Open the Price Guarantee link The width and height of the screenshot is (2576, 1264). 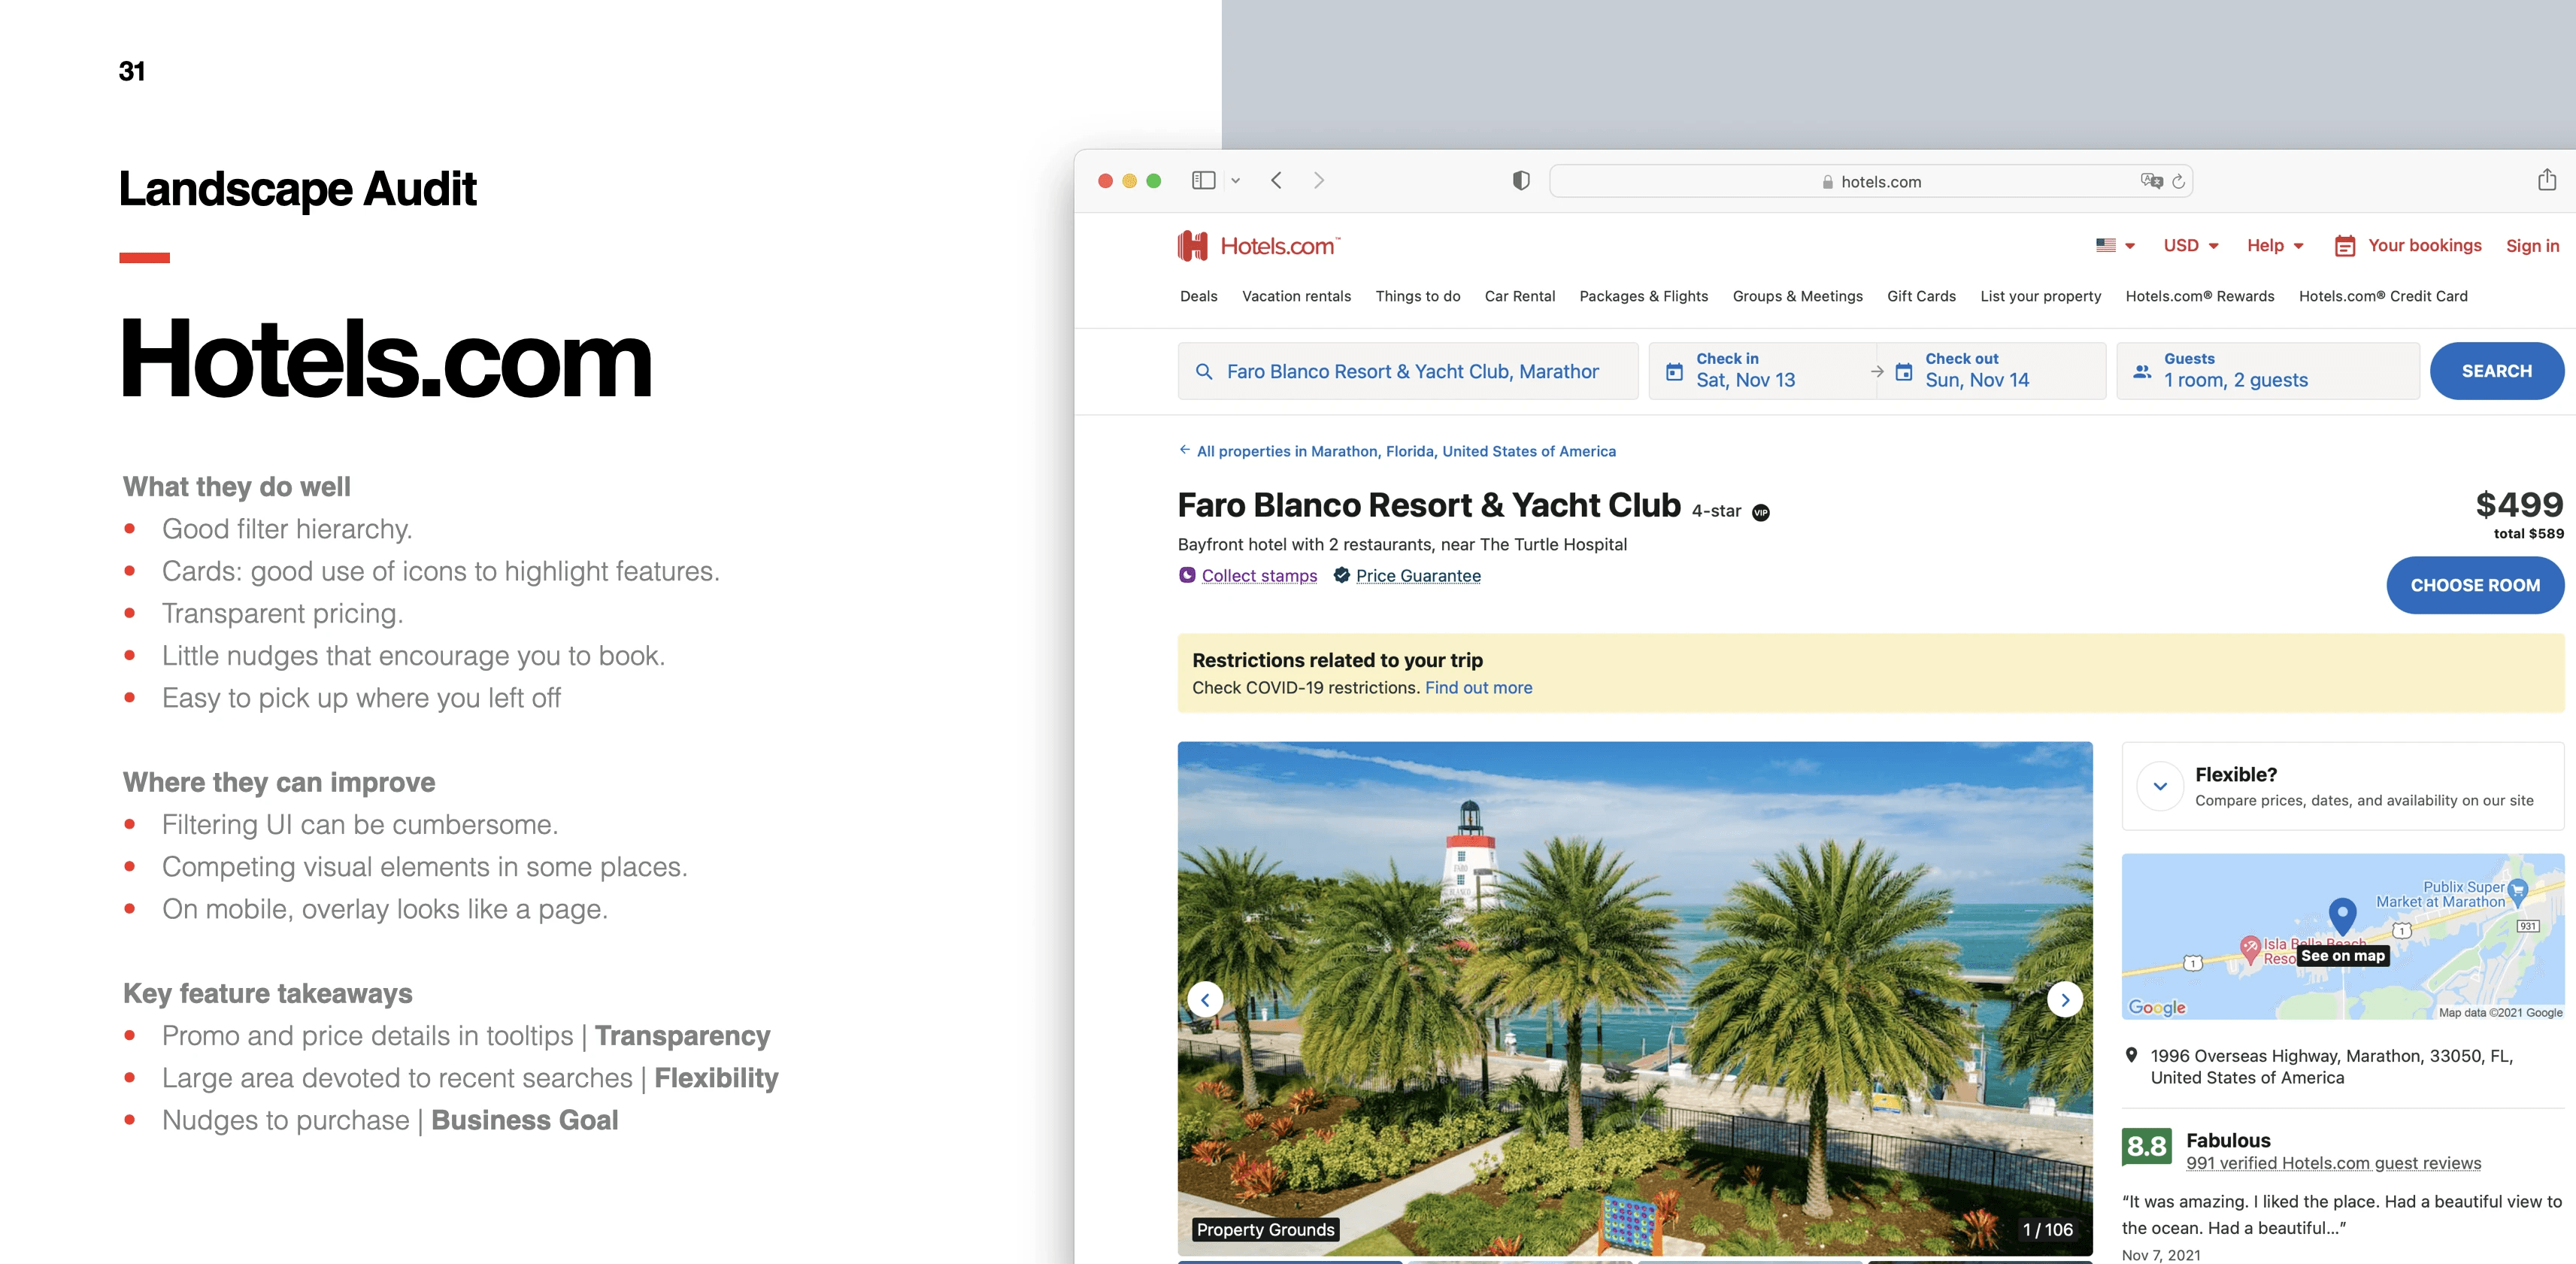[x=1418, y=576]
